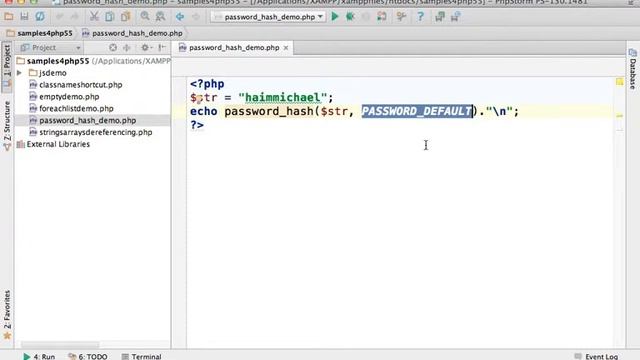Close the password_hash_demo.php editor tab
This screenshot has width=640, height=360.
click(286, 48)
